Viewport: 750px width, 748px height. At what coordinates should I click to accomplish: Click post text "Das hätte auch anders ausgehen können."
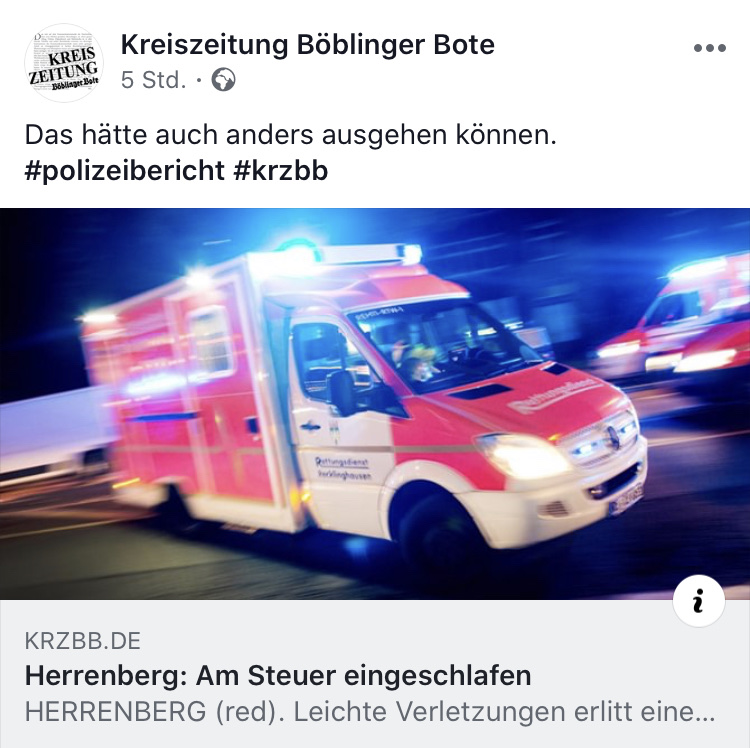coord(291,135)
